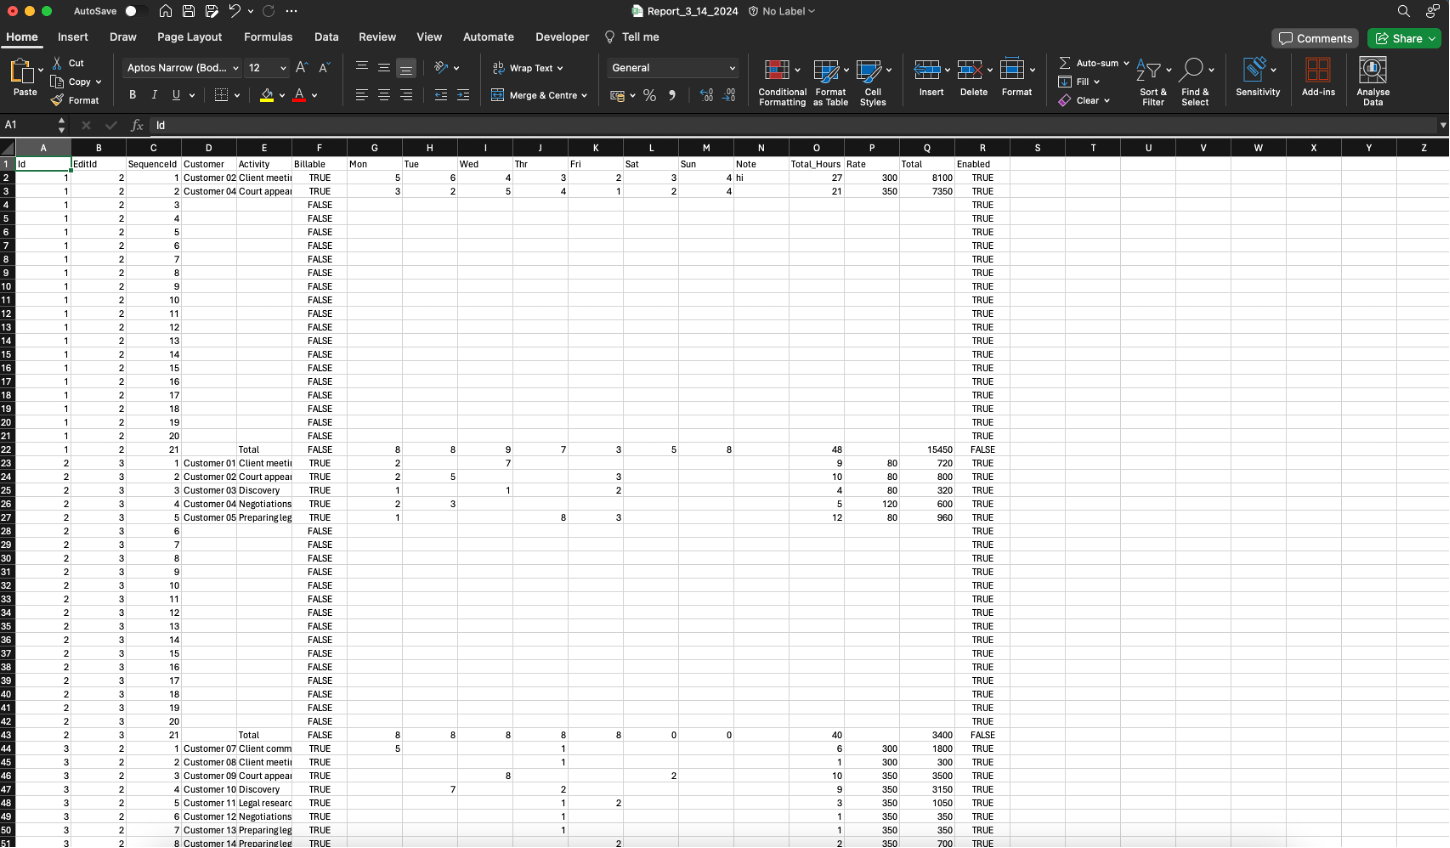Click Tell me search

pyautogui.click(x=632, y=37)
